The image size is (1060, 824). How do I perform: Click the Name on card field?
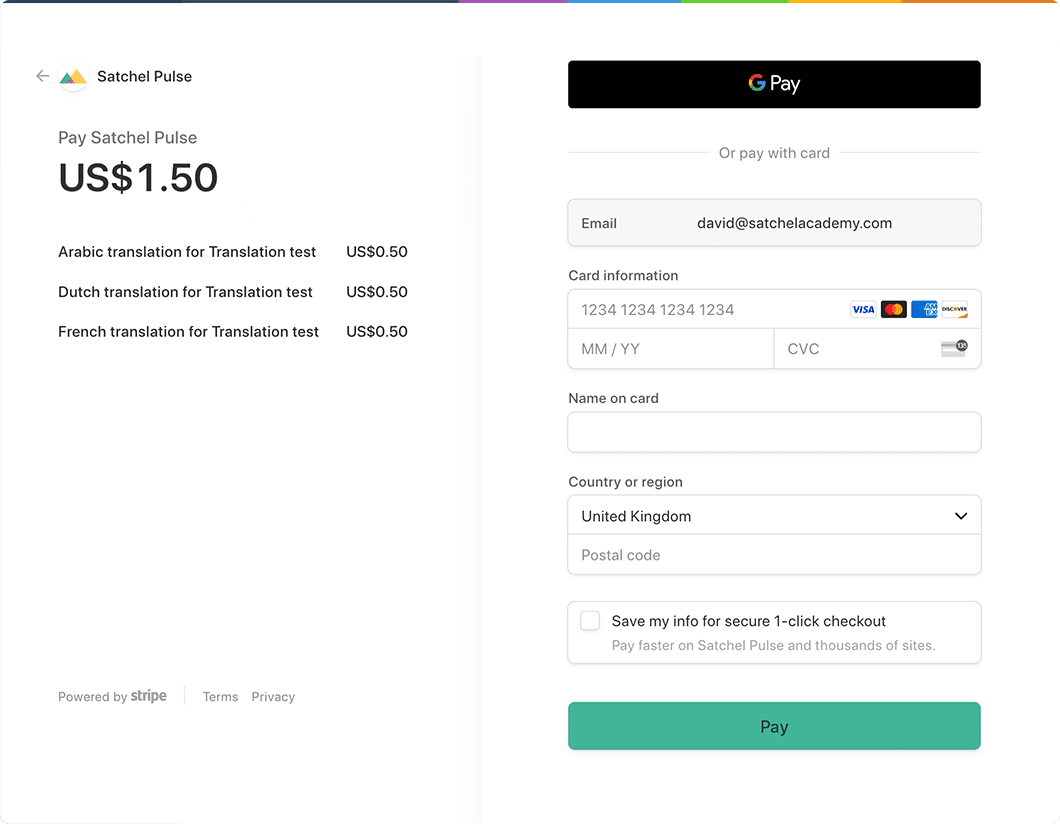pyautogui.click(x=774, y=432)
